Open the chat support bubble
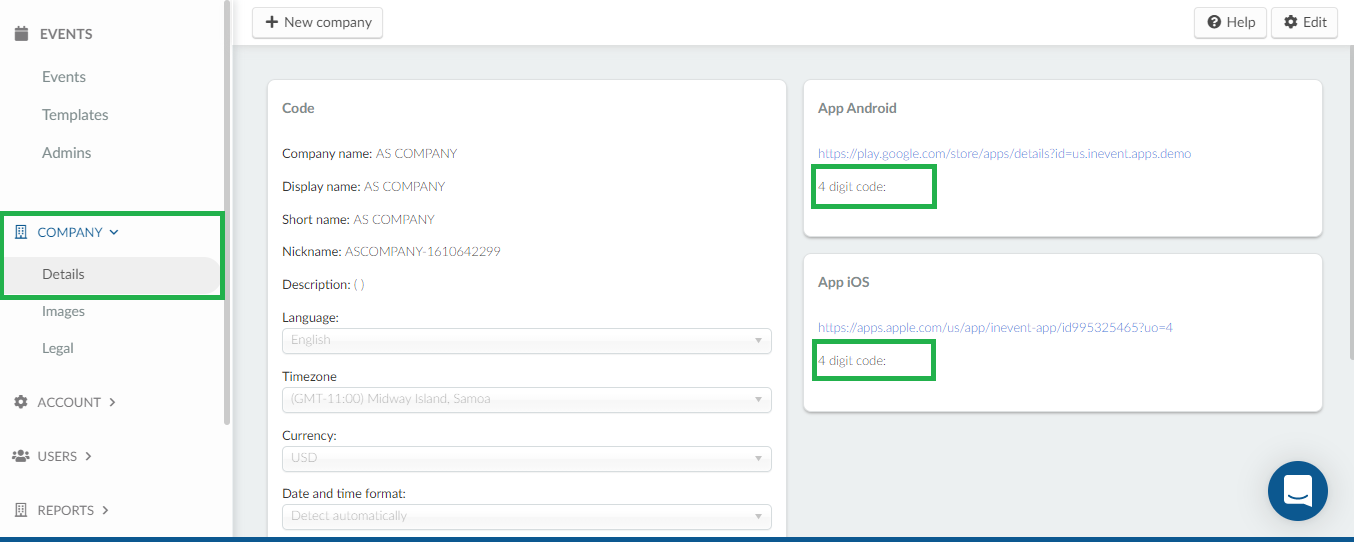 1298,491
